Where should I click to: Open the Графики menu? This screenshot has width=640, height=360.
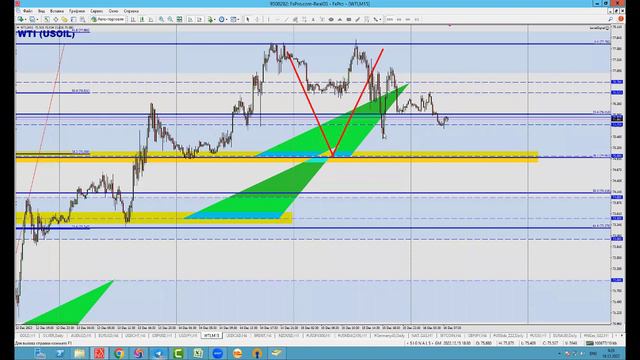[x=77, y=11]
